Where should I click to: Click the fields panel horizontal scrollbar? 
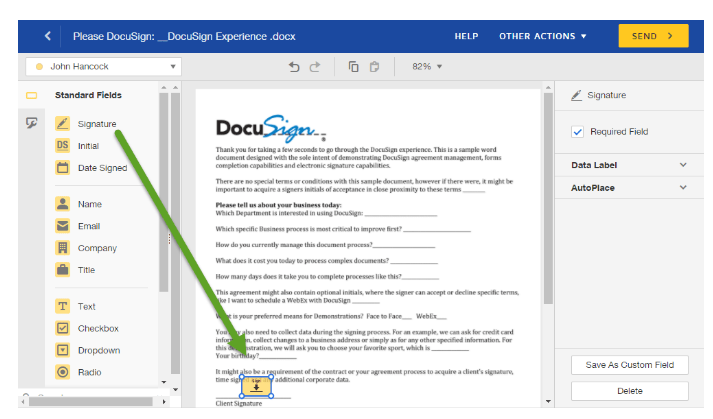tap(91, 402)
